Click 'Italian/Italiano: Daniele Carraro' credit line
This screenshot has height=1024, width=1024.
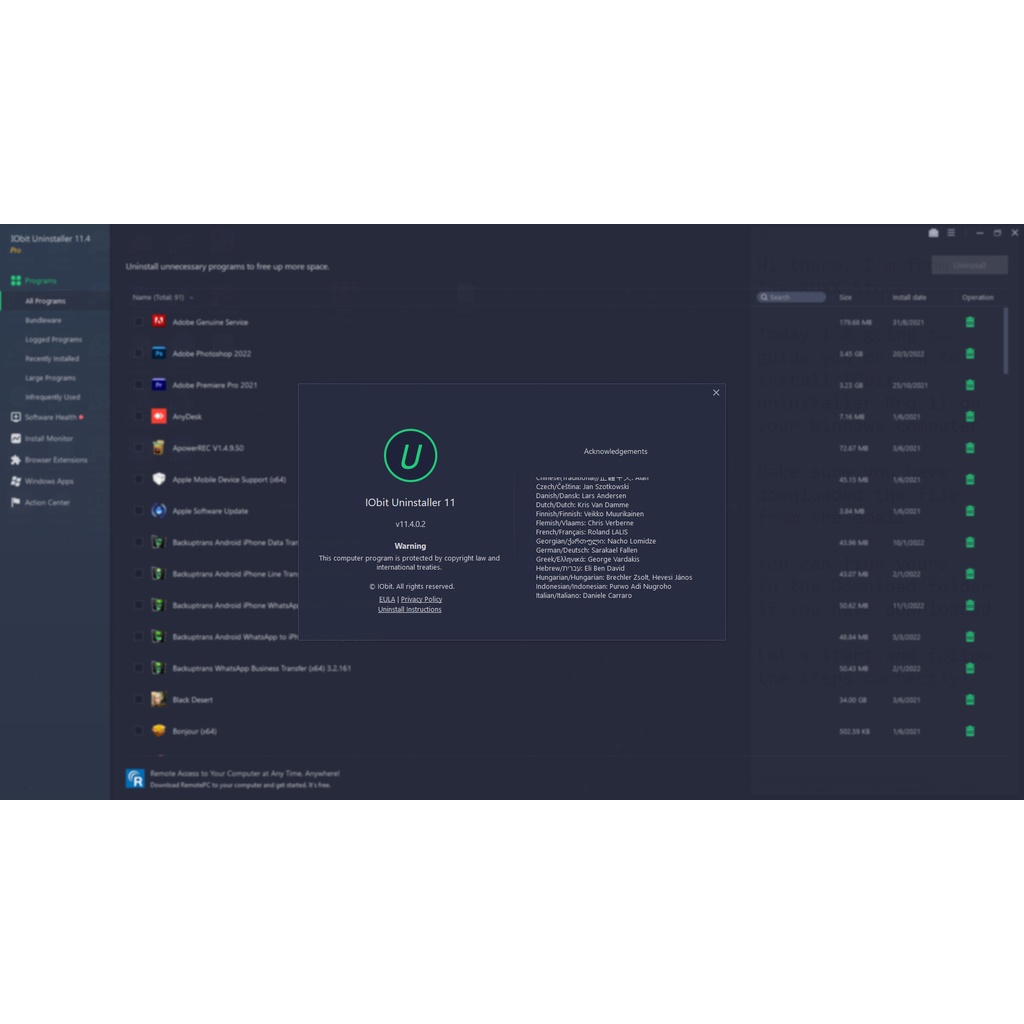(x=584, y=596)
